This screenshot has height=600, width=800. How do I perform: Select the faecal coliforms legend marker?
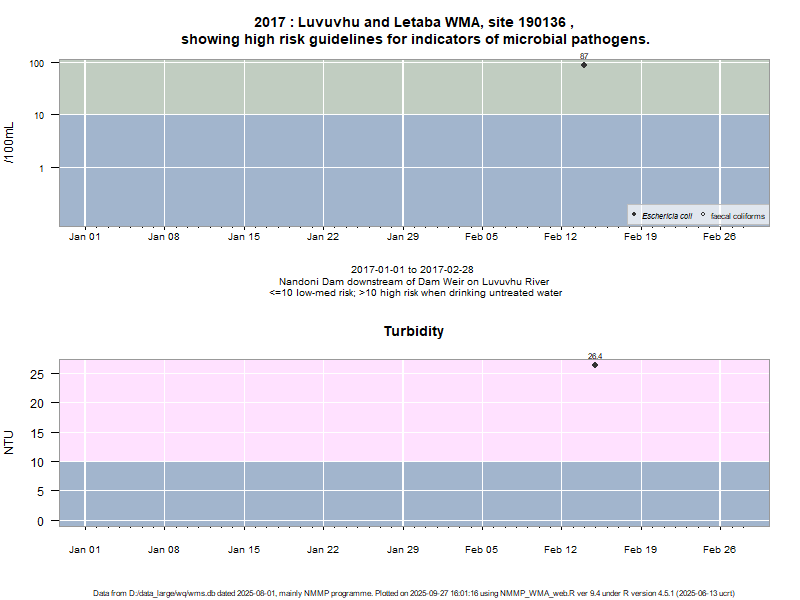(x=703, y=215)
